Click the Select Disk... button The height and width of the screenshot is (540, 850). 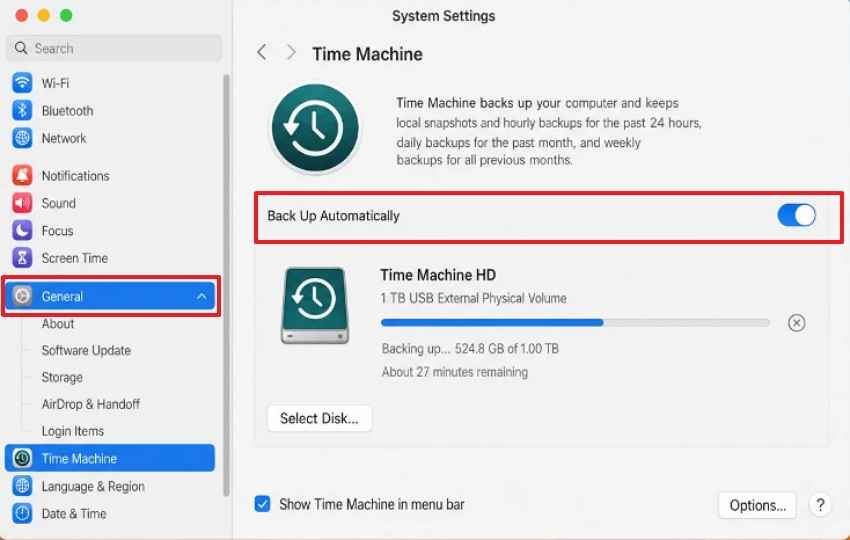tap(319, 419)
